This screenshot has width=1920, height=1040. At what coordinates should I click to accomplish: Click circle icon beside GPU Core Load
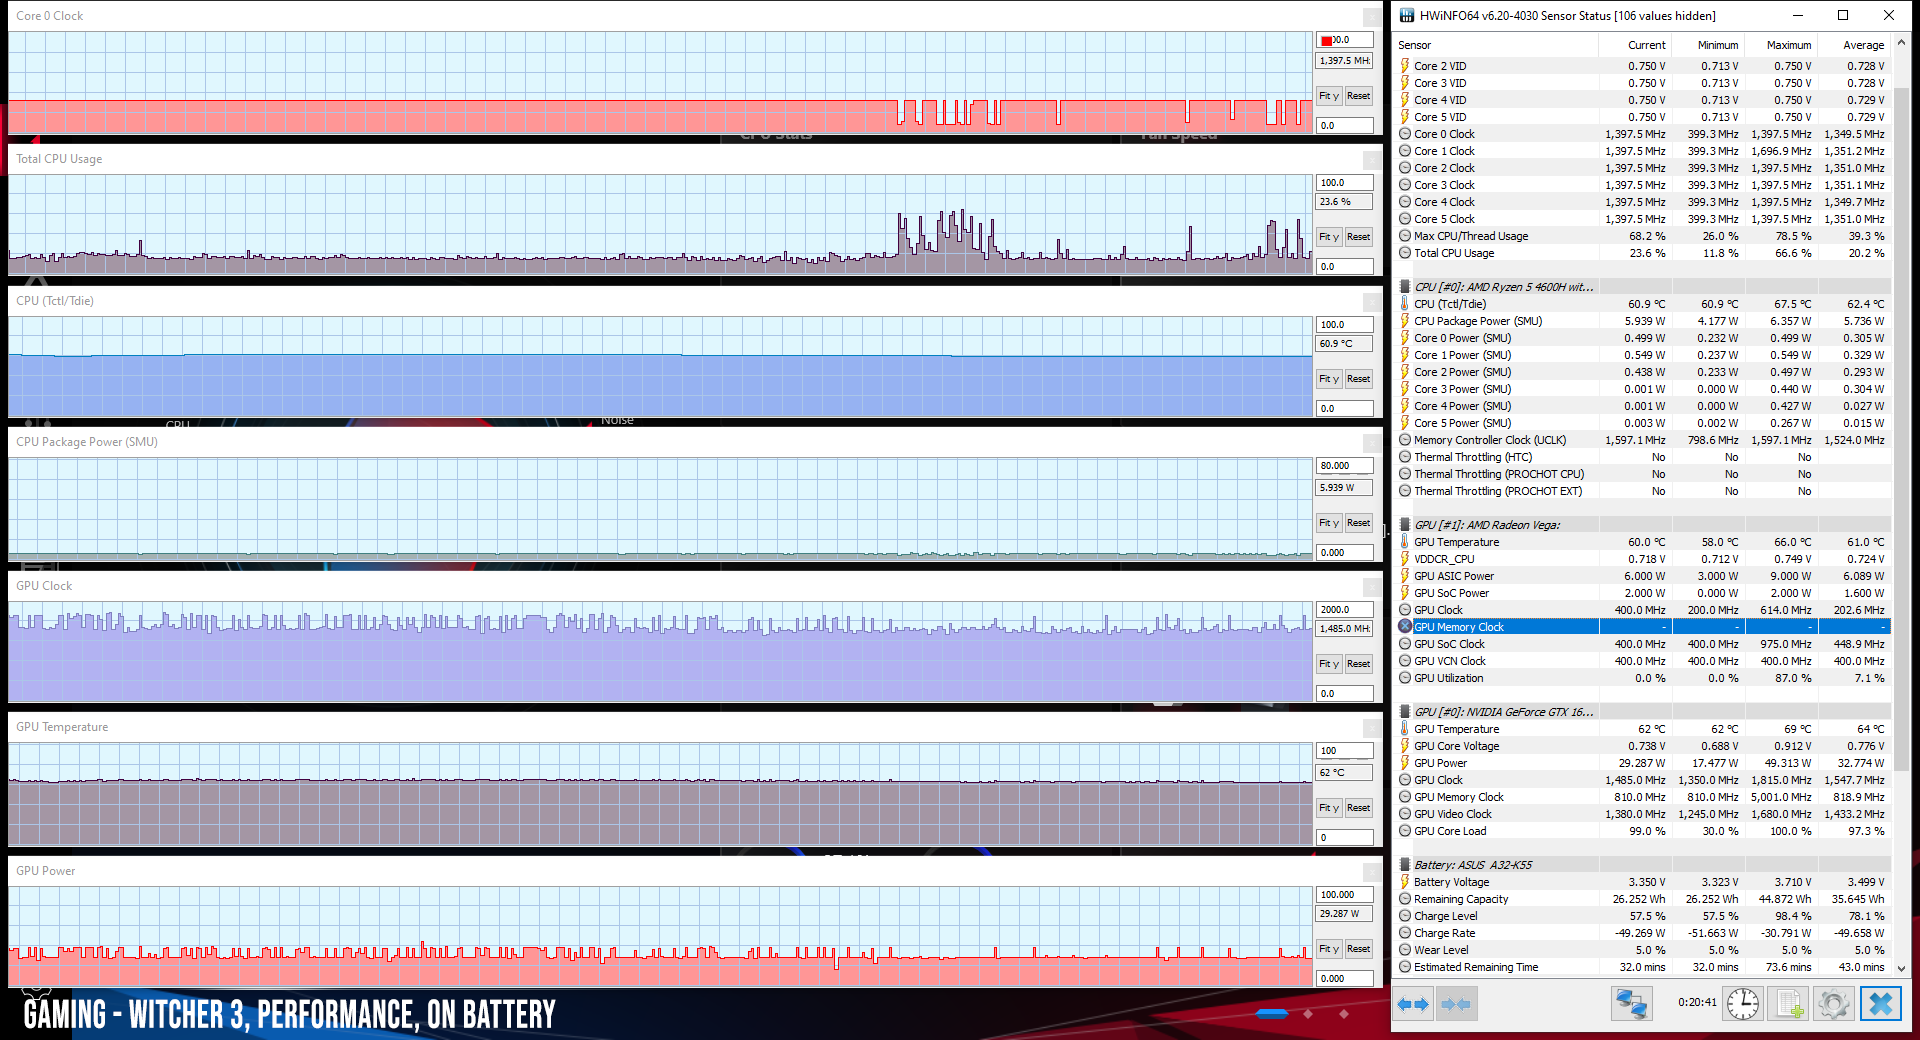point(1405,831)
